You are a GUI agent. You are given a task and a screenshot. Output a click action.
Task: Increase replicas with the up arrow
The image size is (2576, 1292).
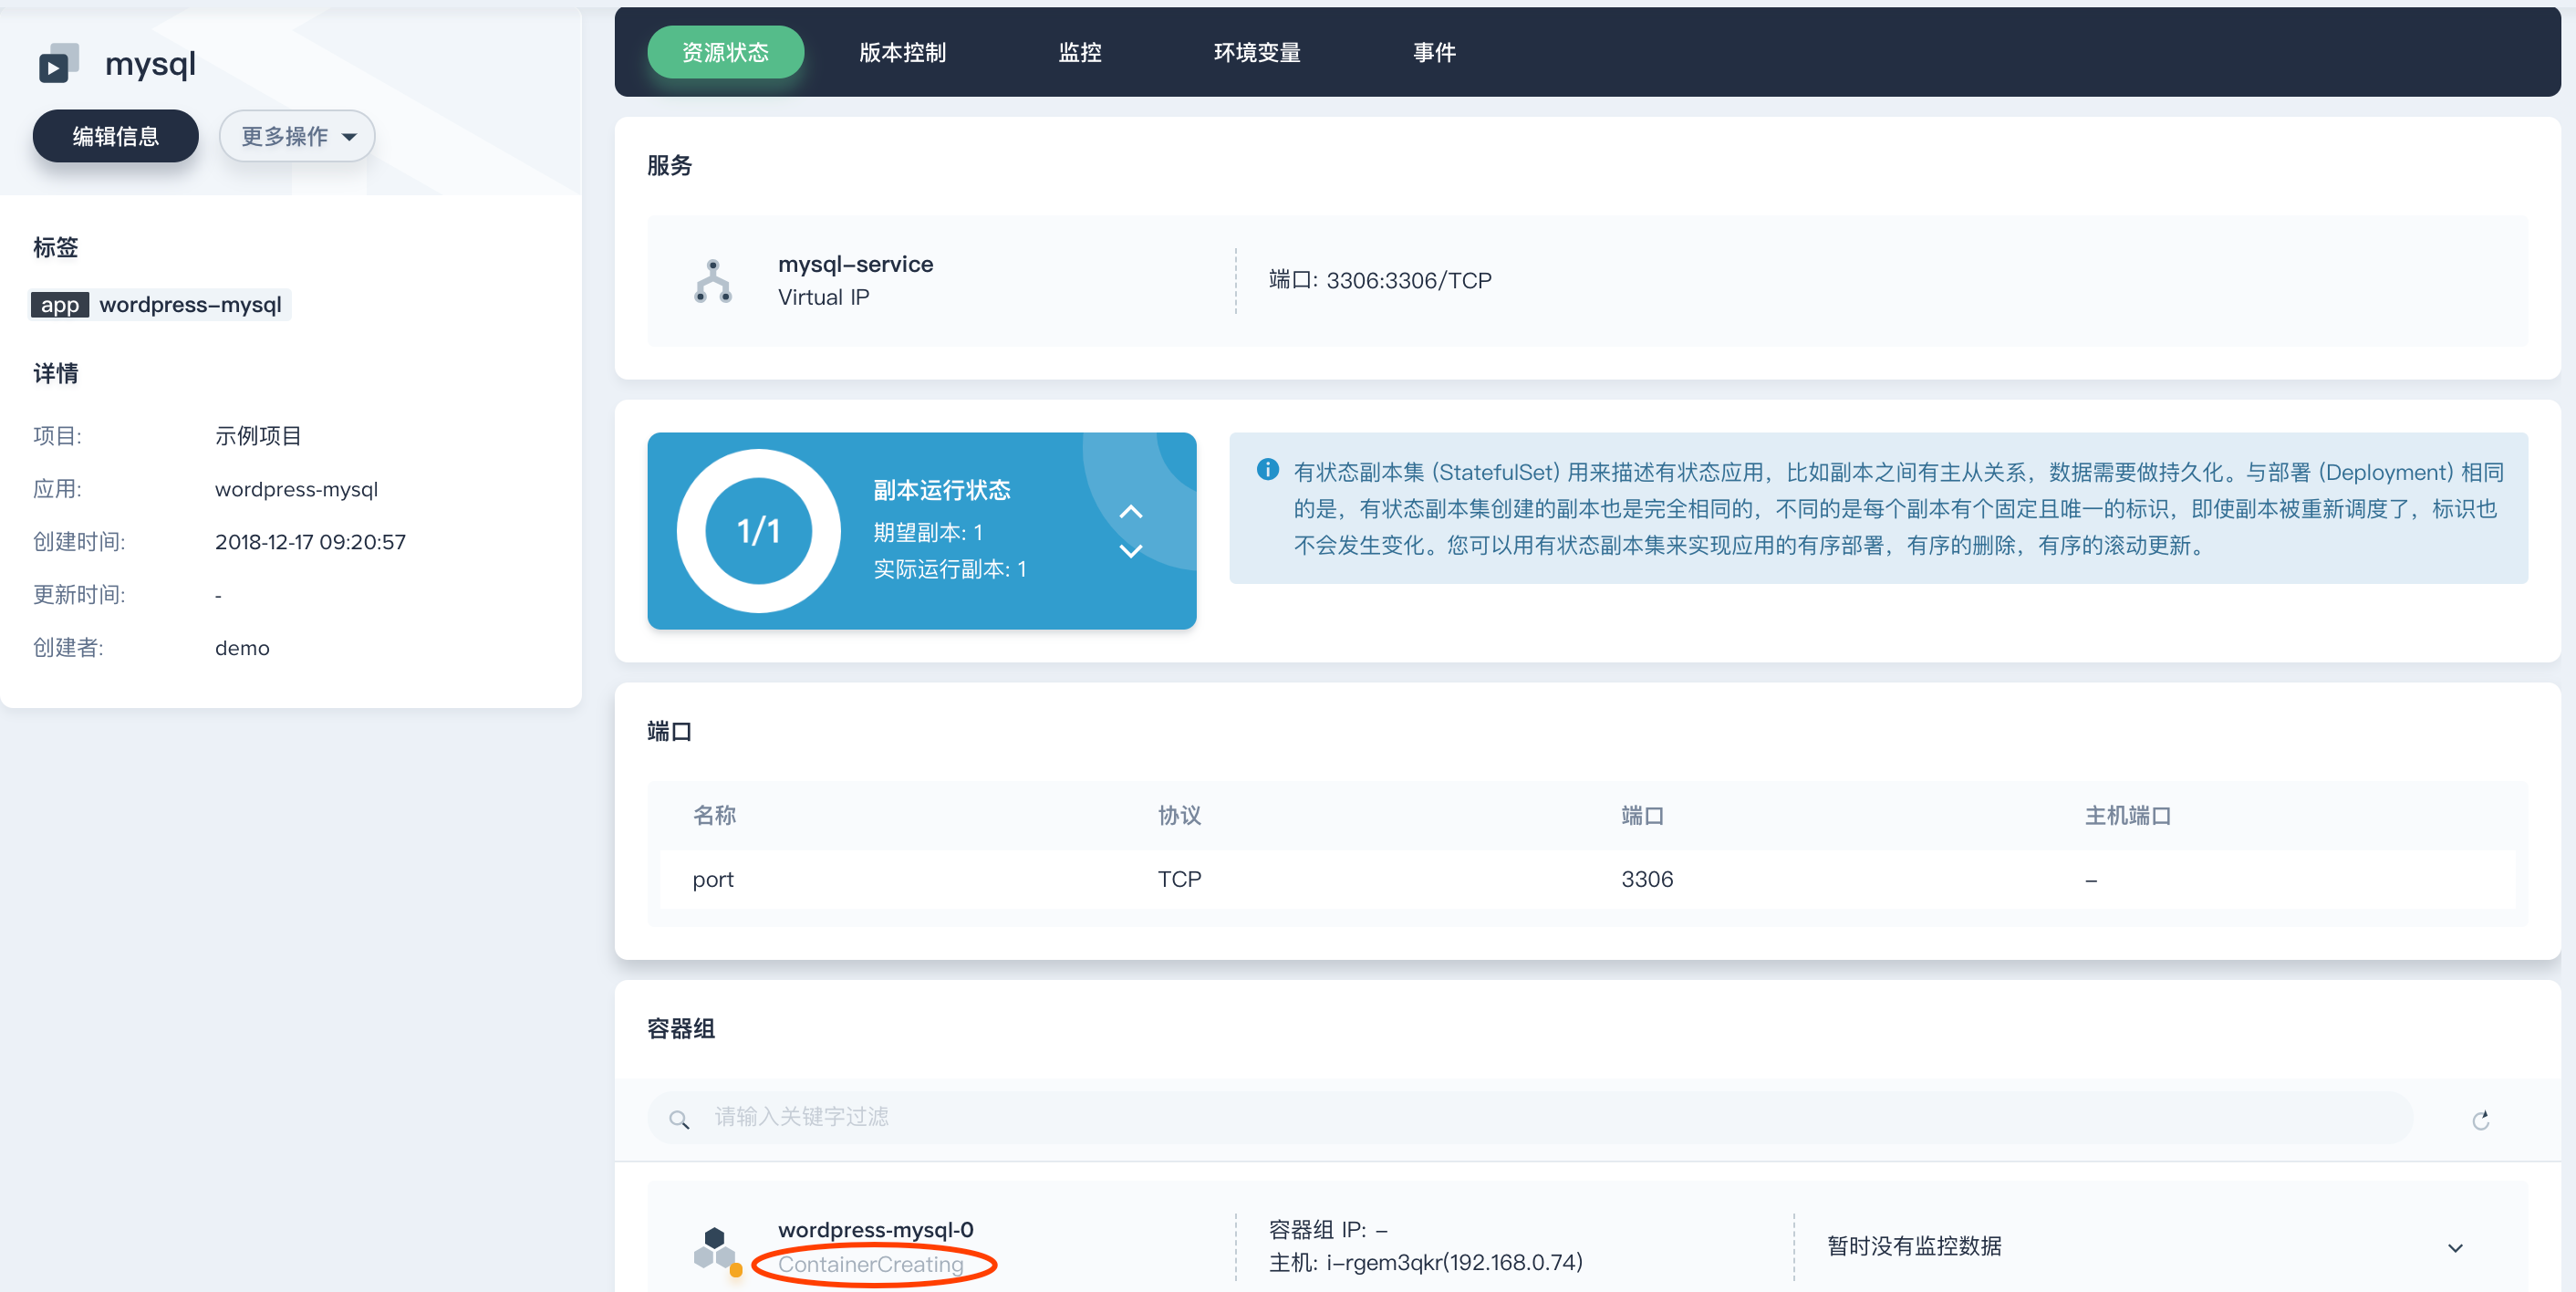[x=1130, y=512]
